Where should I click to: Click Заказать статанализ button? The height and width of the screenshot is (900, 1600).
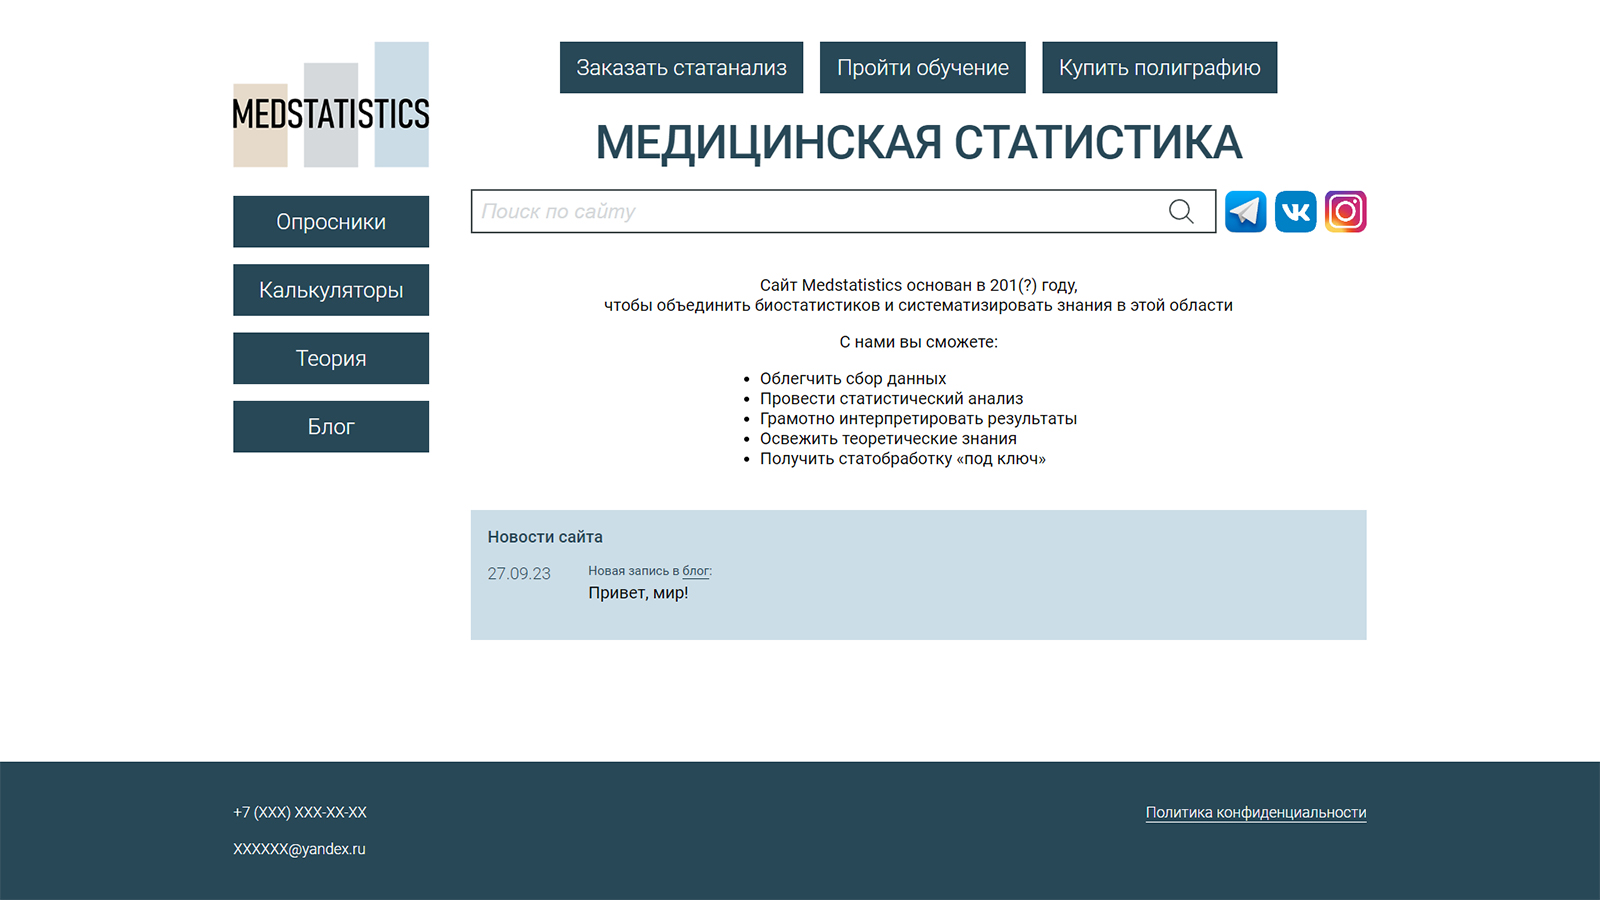click(681, 68)
